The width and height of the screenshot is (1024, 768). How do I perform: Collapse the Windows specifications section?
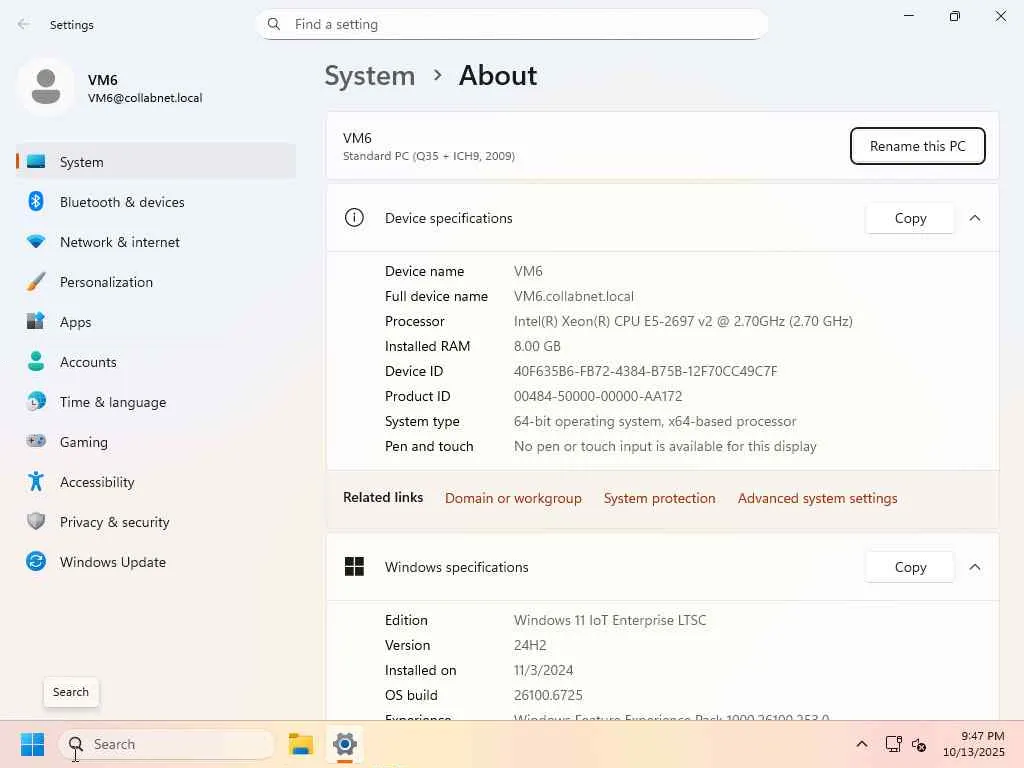[975, 567]
